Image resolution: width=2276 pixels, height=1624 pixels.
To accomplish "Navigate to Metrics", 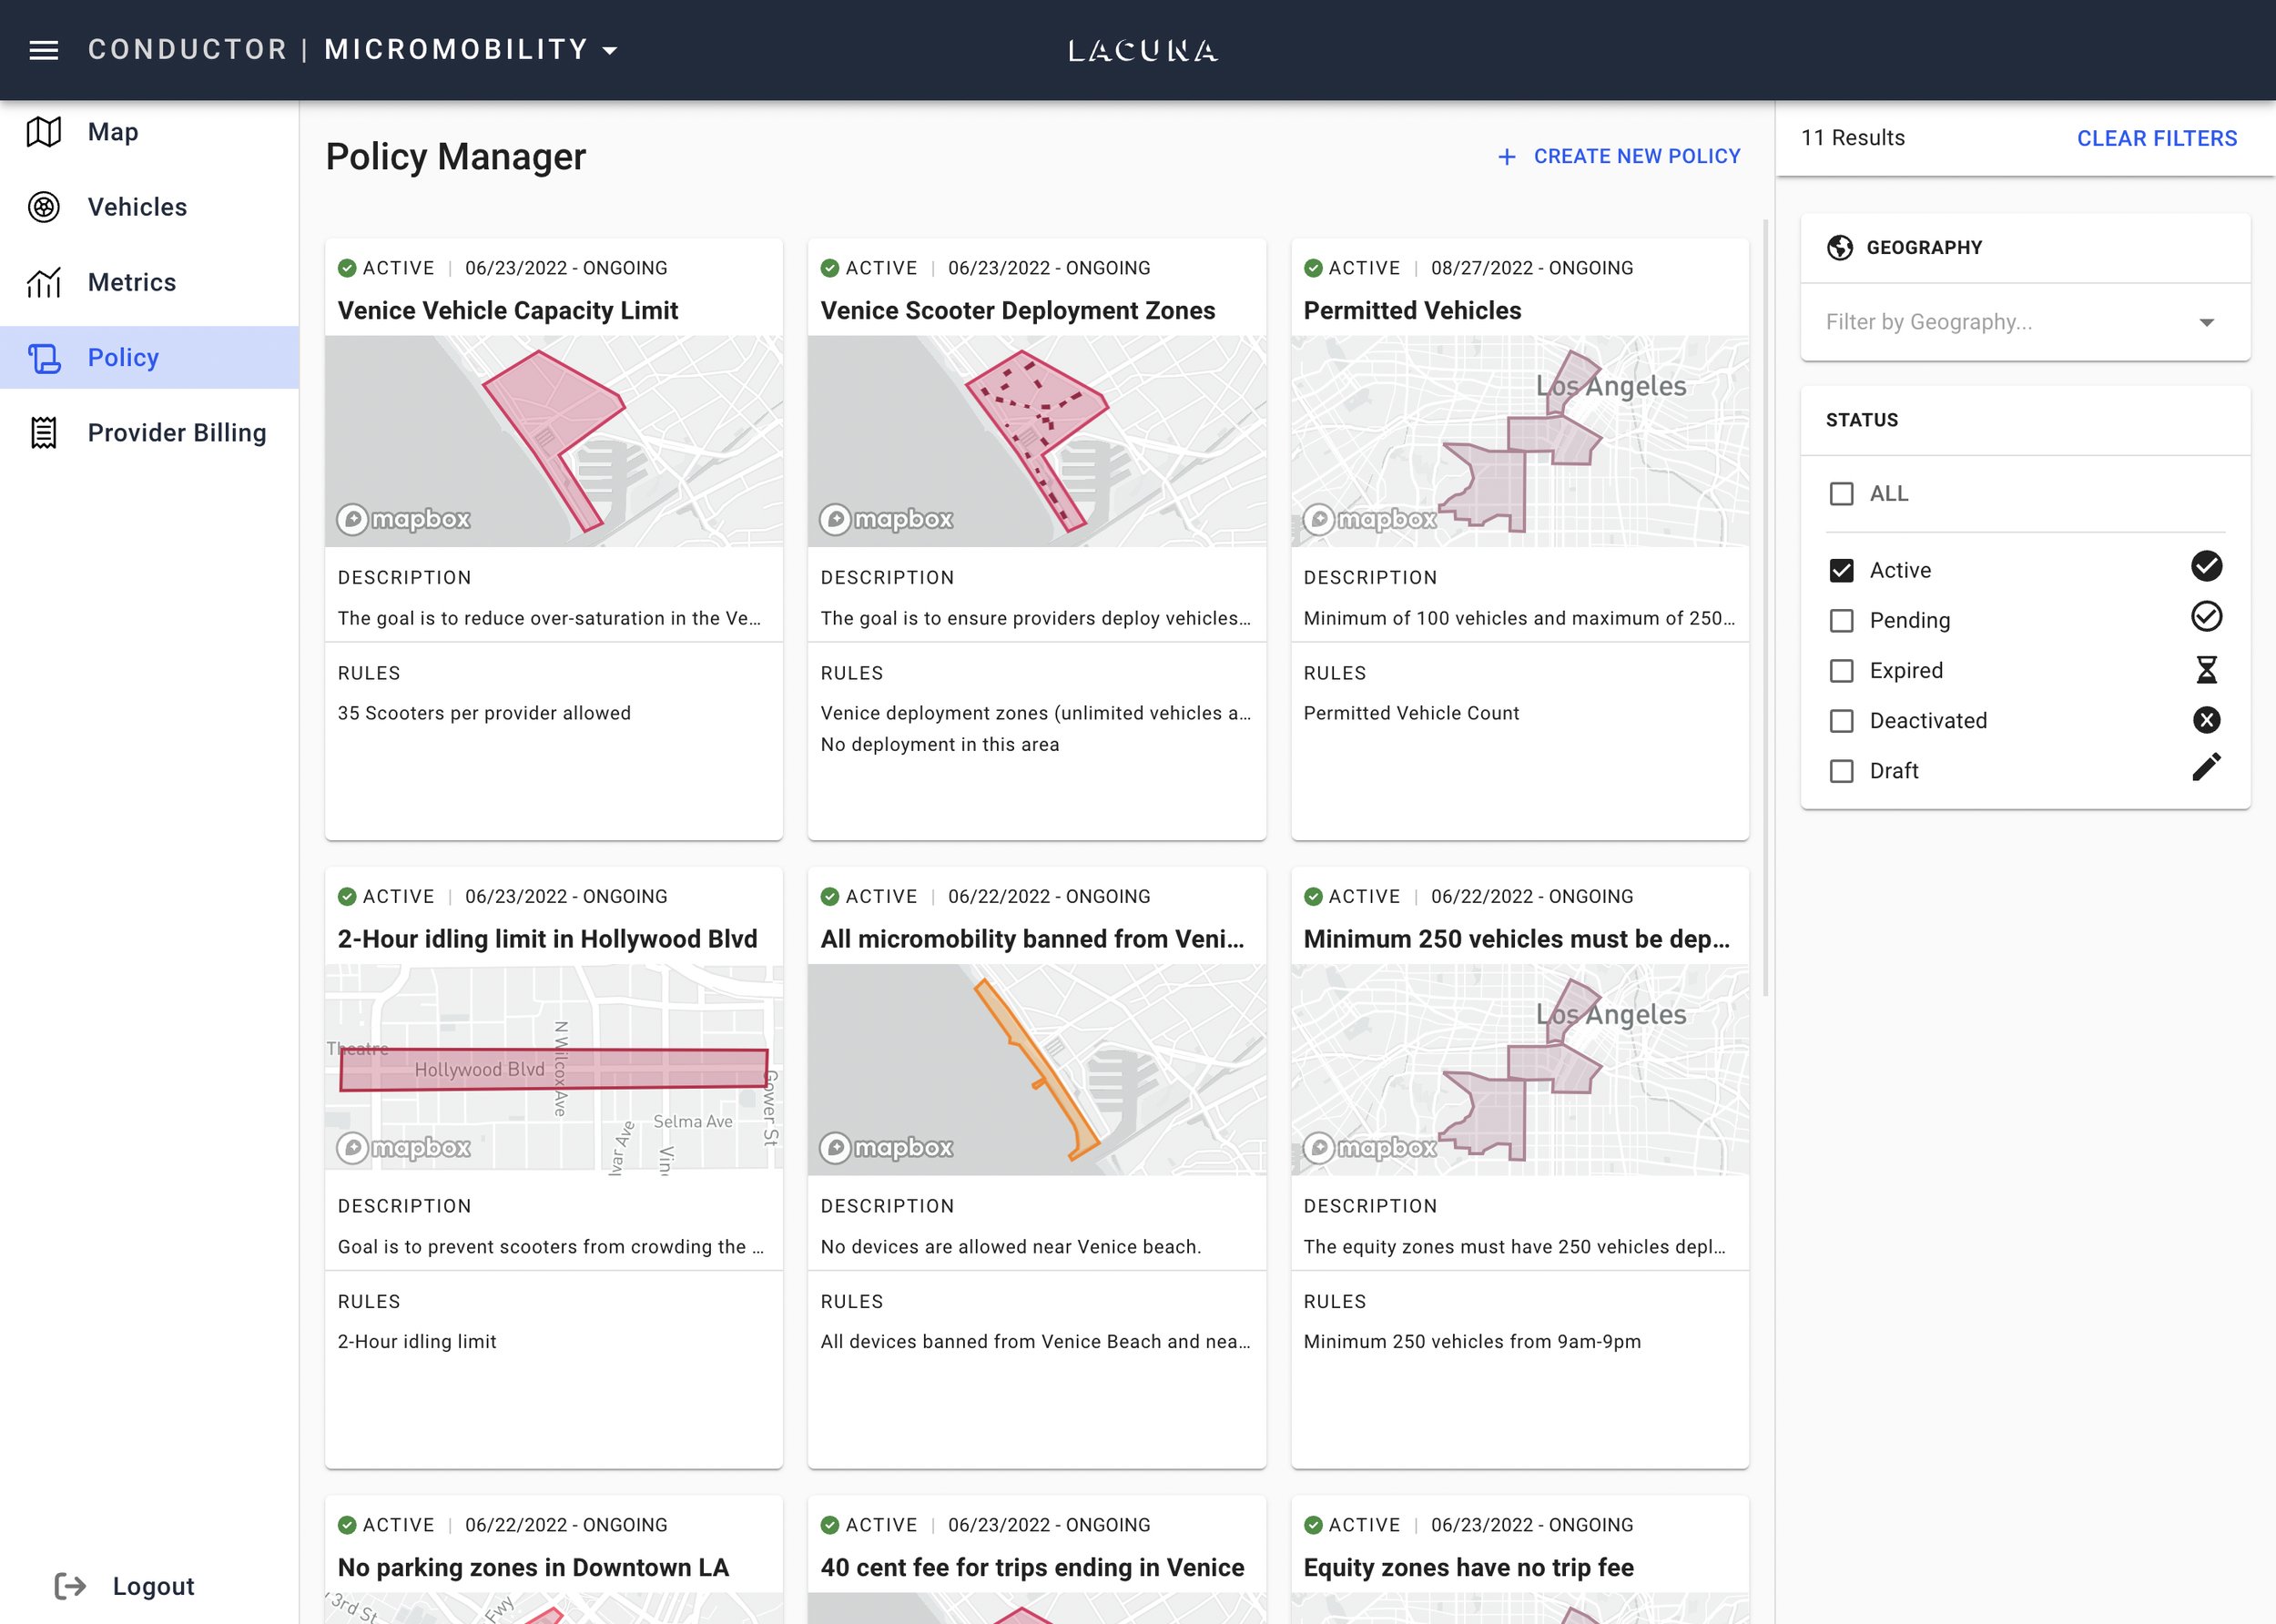I will coord(149,282).
